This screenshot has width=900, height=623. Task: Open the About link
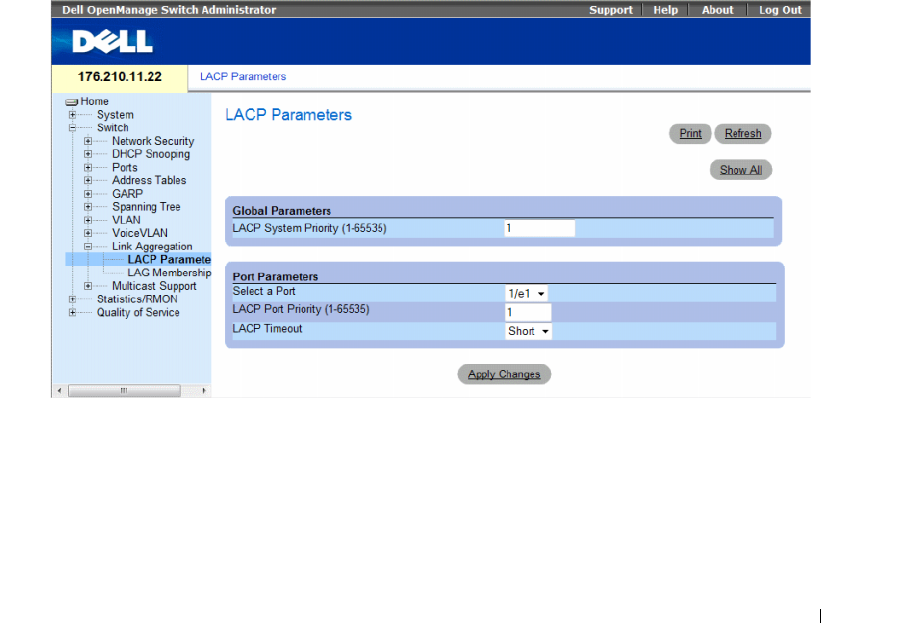point(717,10)
